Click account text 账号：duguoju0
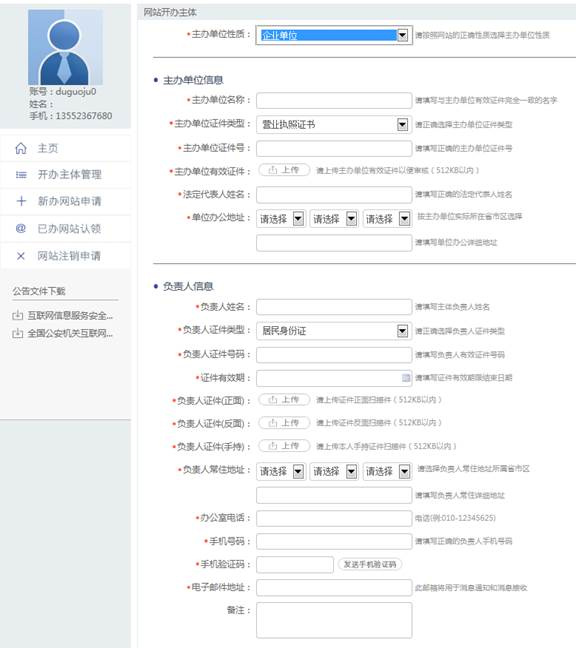Viewport: 576px width, 648px height. pyautogui.click(x=63, y=92)
